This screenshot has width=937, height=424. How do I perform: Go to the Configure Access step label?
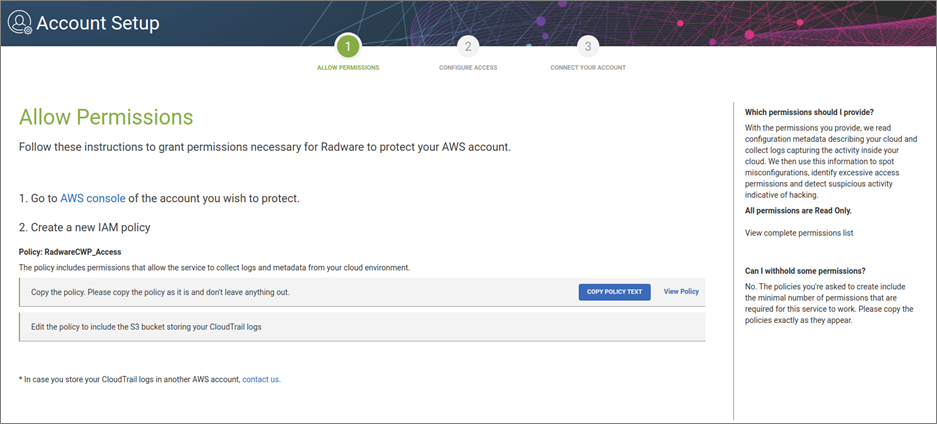tap(468, 67)
